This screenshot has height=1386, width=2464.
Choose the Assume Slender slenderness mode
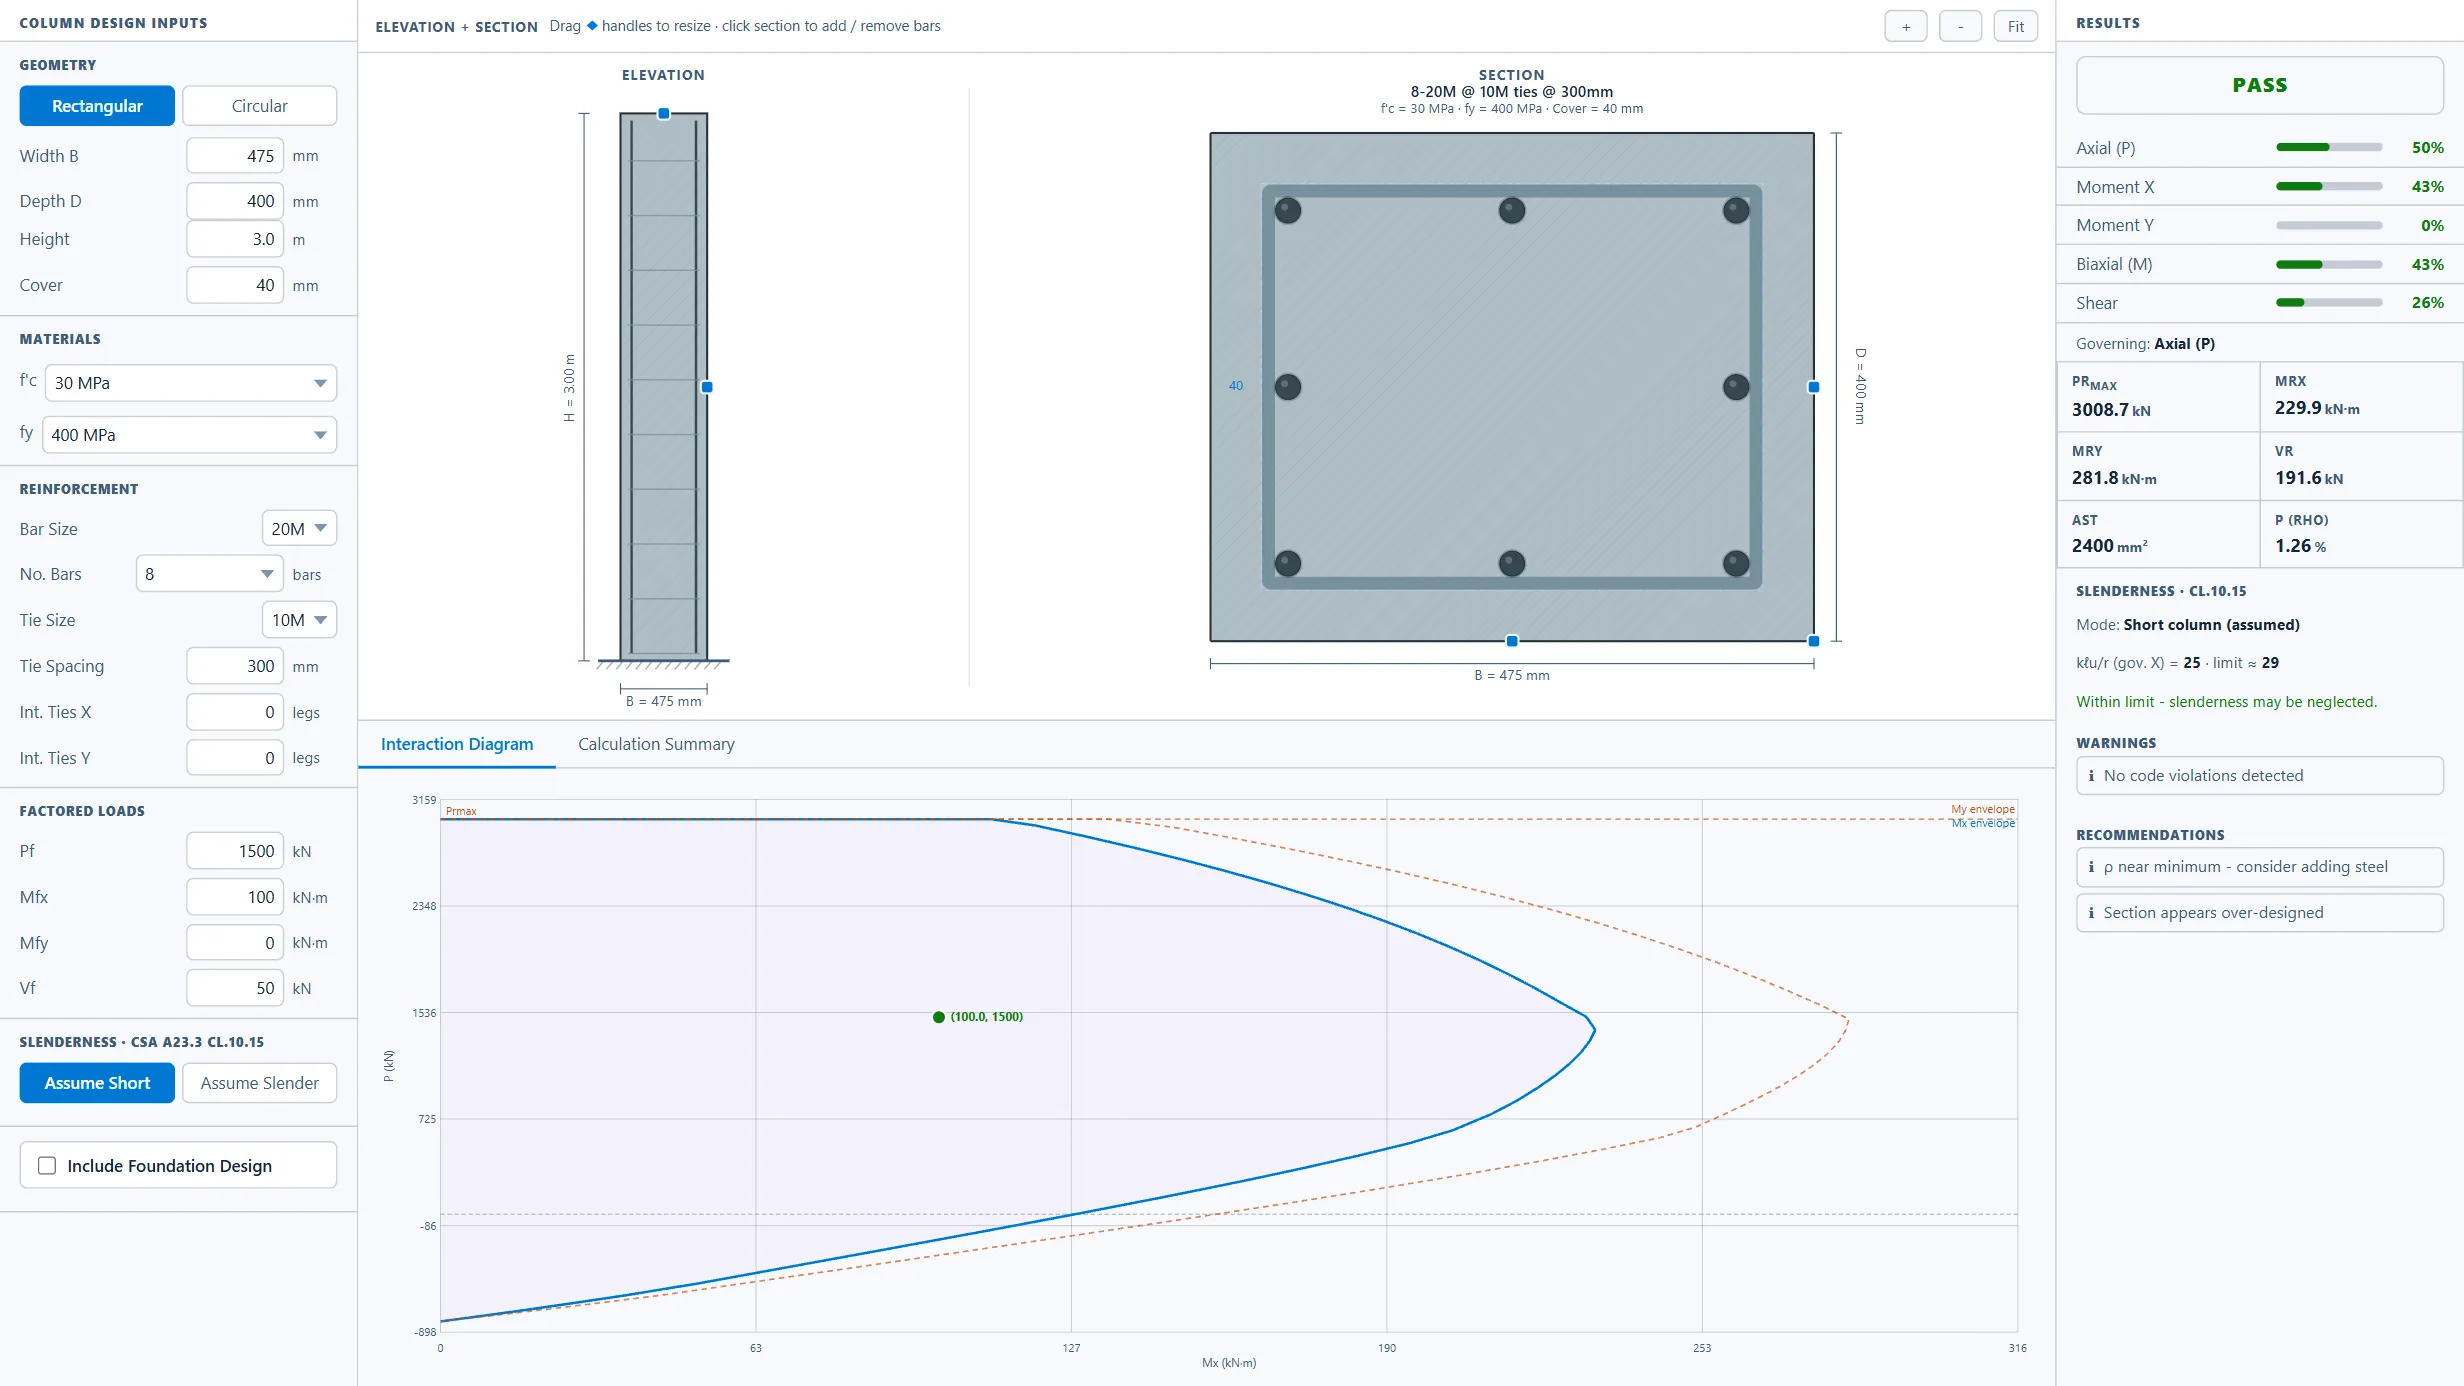point(259,1083)
